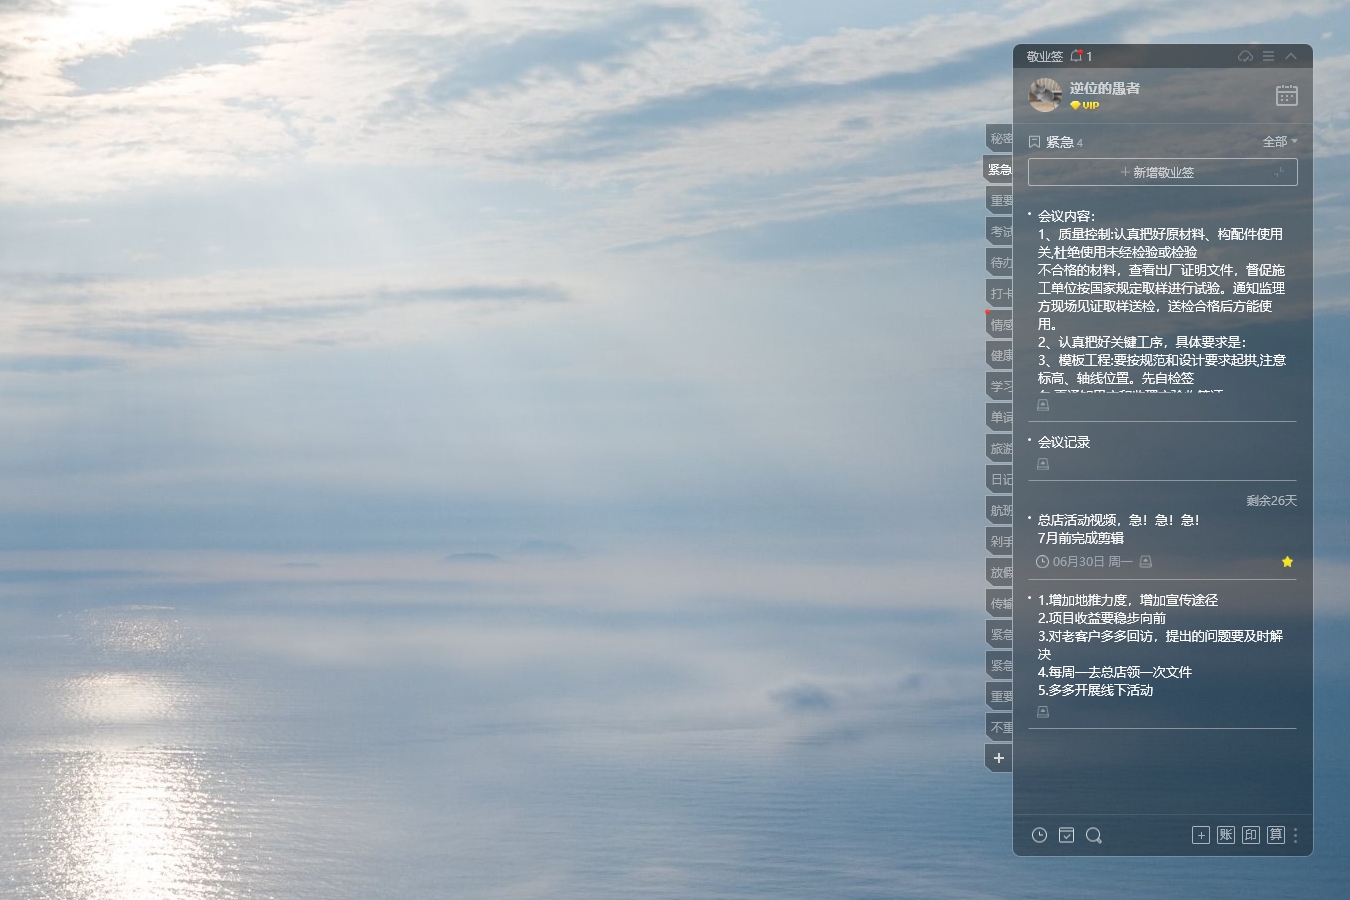Click the user avatar picture
The height and width of the screenshot is (900, 1350).
click(1045, 95)
